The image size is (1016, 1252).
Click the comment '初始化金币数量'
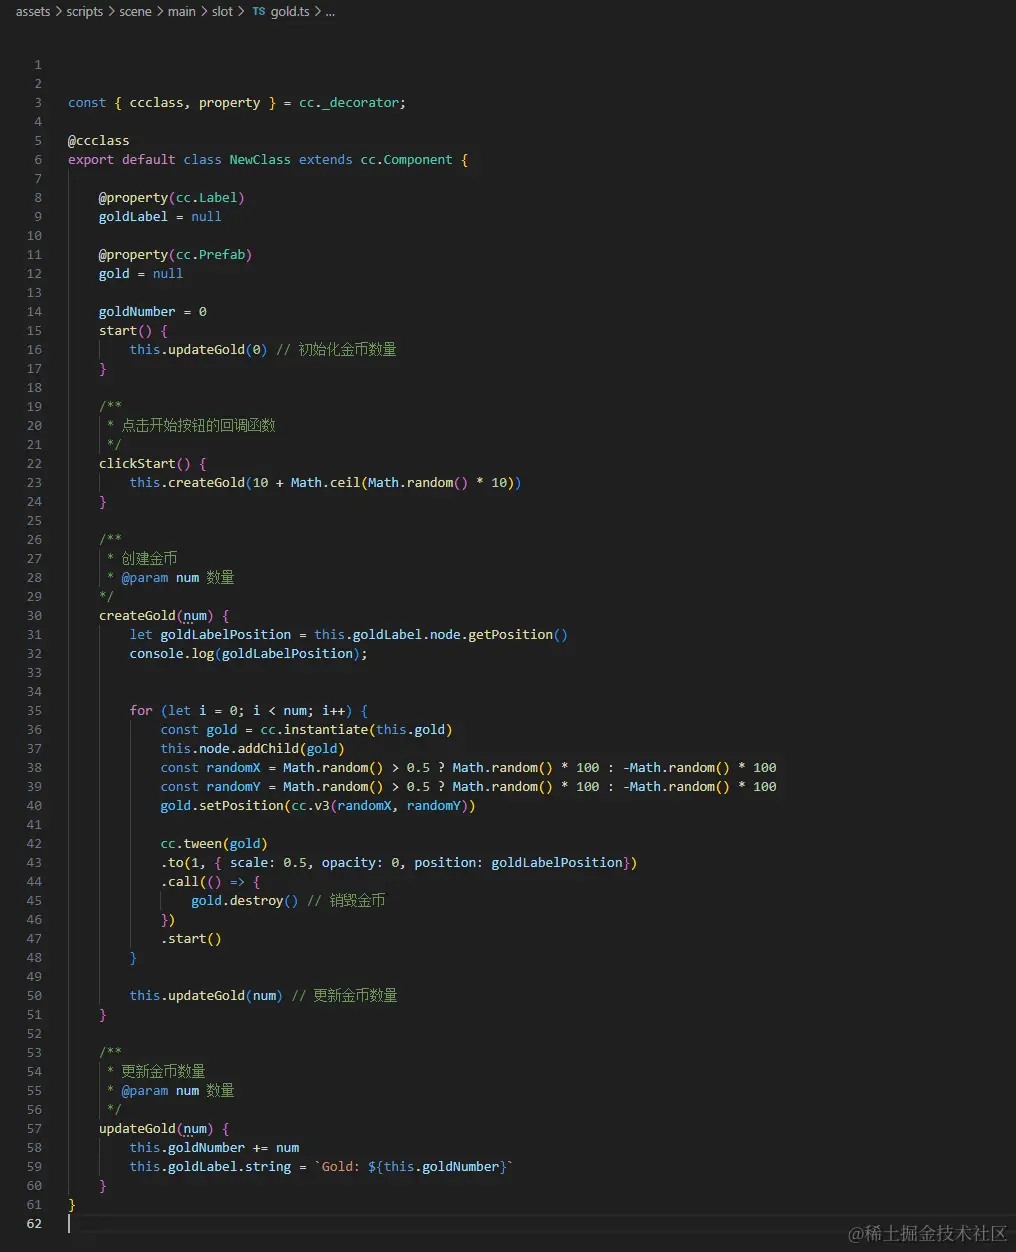point(347,350)
